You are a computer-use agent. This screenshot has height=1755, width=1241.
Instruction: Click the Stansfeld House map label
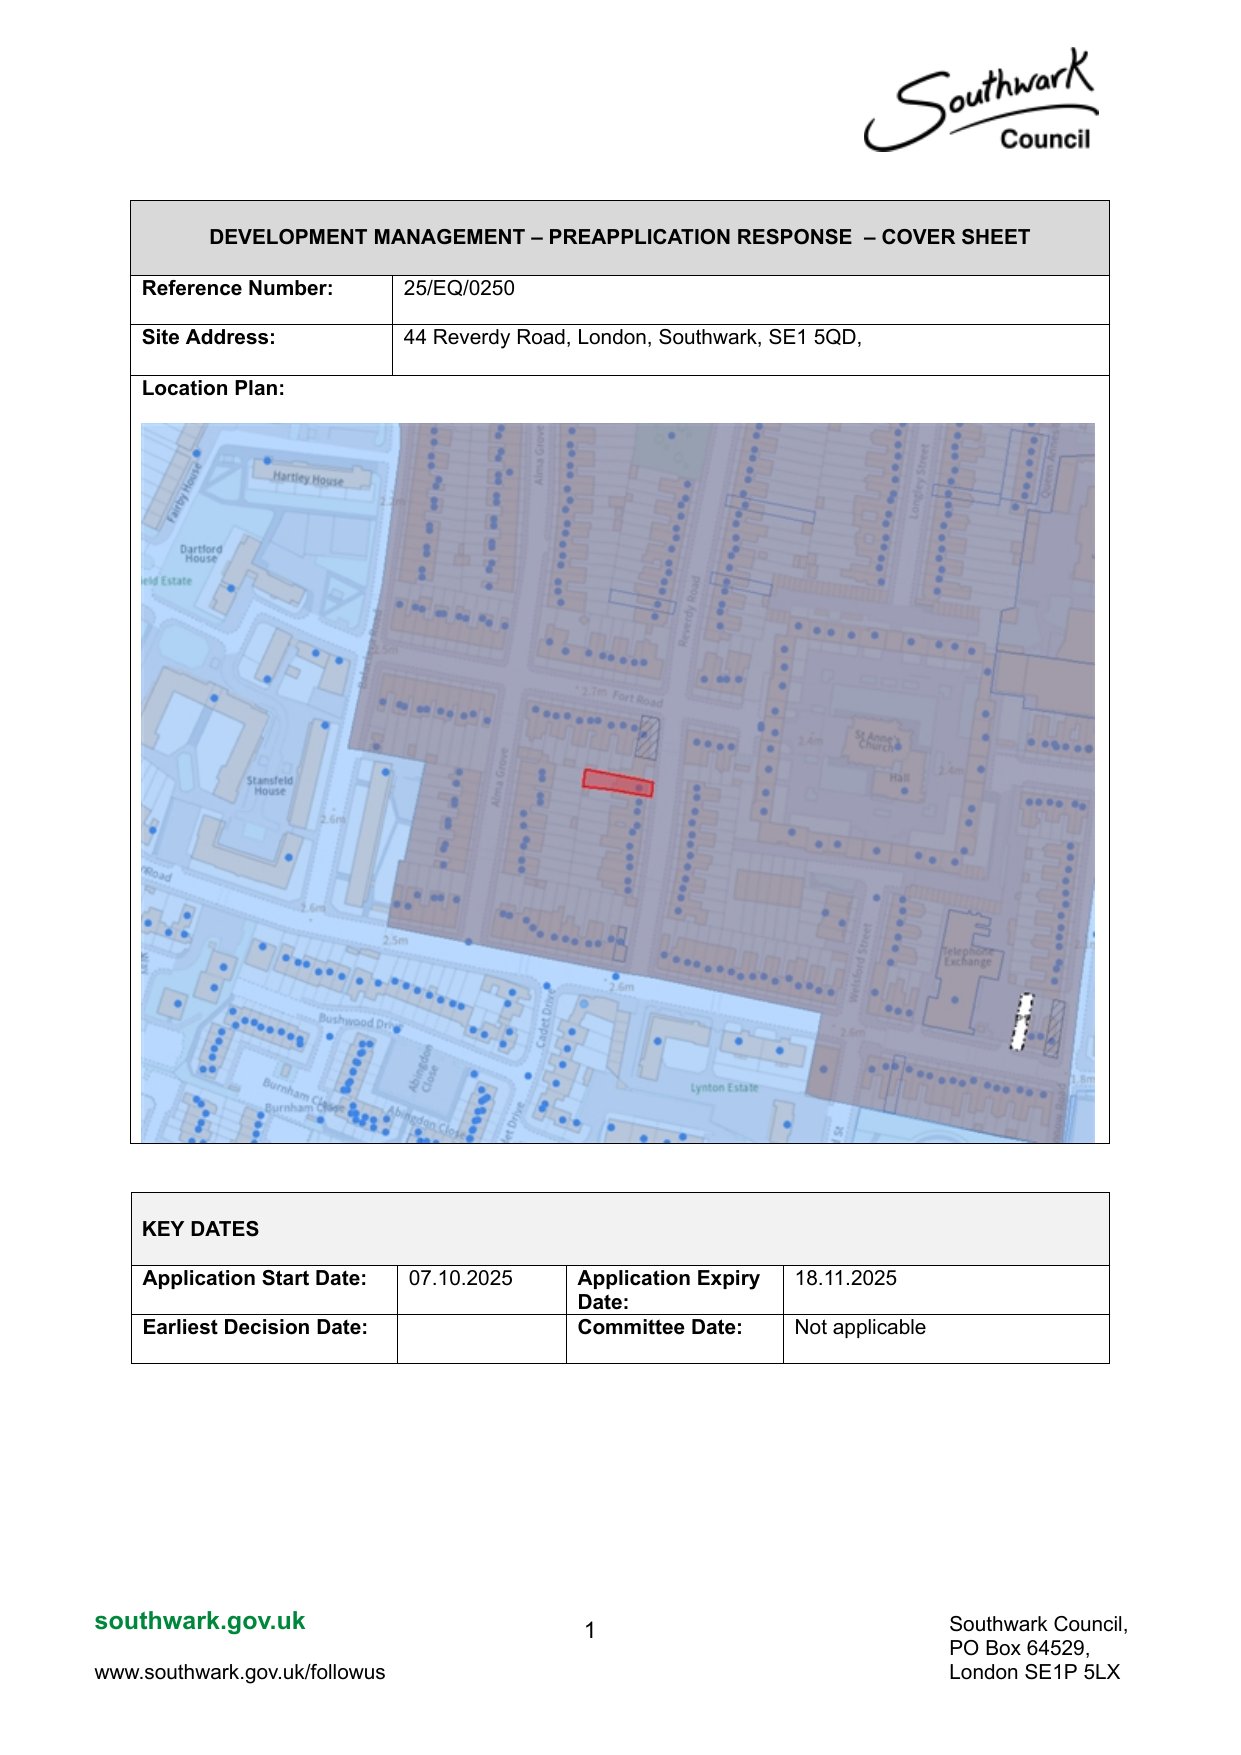coord(269,785)
